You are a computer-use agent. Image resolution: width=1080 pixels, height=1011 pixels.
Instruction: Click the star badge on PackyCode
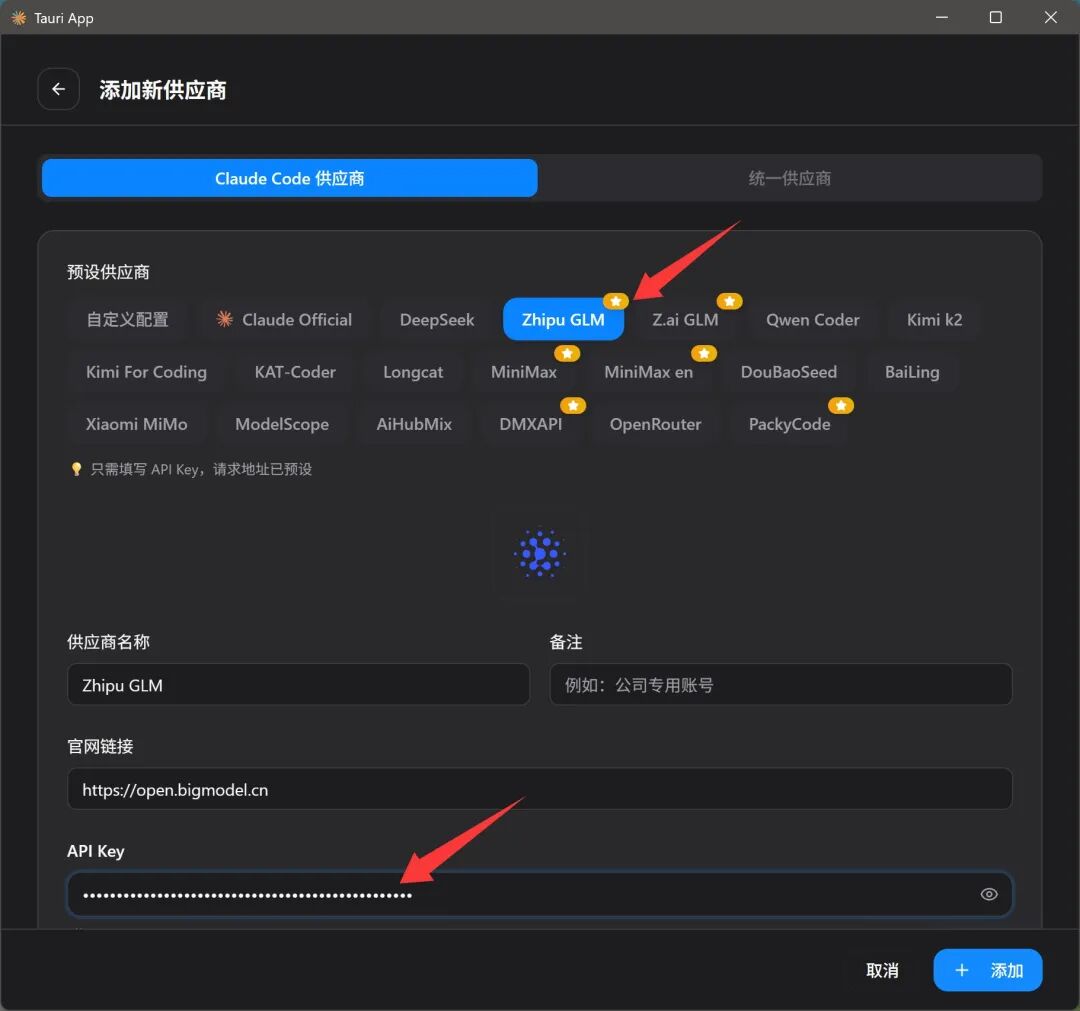[x=841, y=405]
